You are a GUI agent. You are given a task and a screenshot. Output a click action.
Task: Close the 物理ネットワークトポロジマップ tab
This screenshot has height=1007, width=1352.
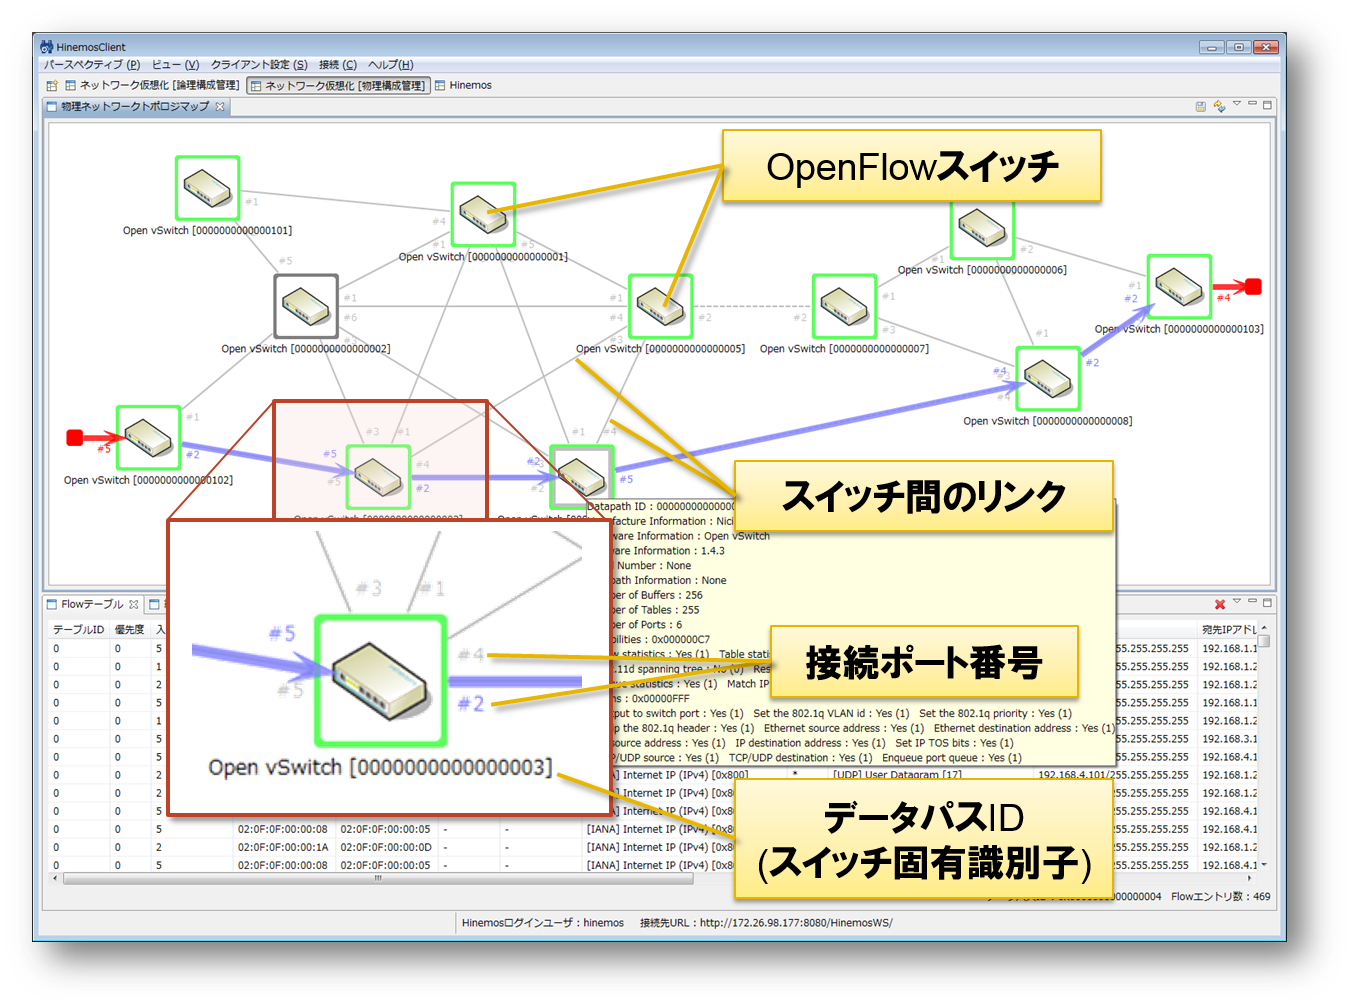tap(220, 106)
